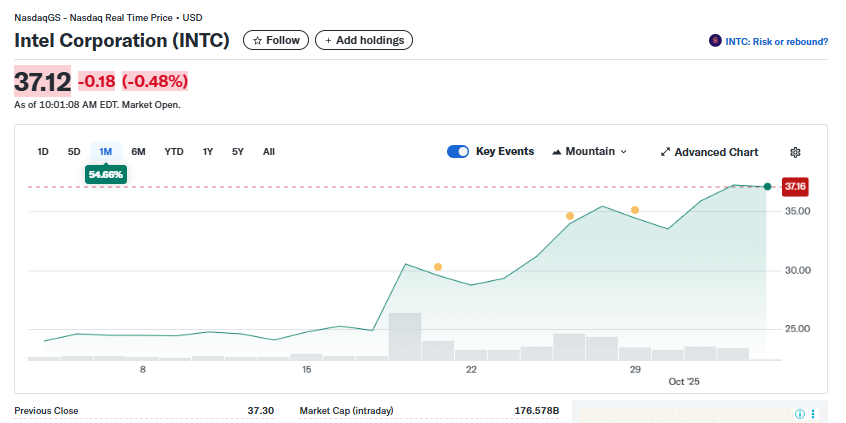Screen dimensions: 846x423
Task: Open the 'INTC: Risk or rebound?' link
Action: coord(776,41)
